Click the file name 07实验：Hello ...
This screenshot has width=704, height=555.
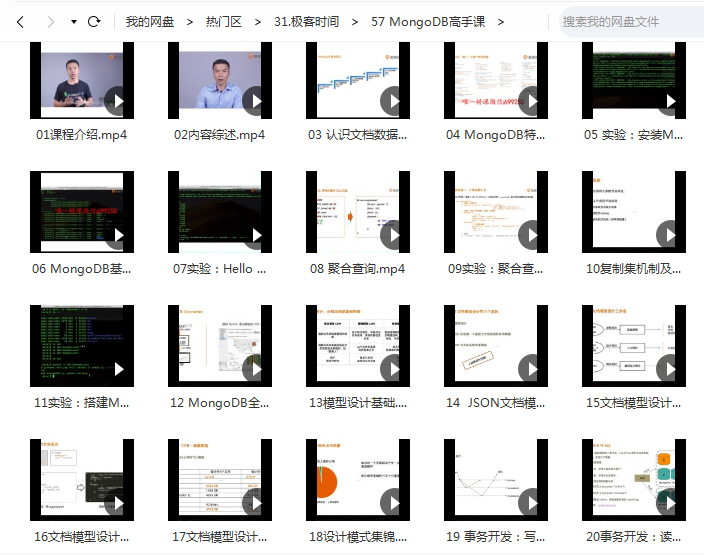coord(220,269)
